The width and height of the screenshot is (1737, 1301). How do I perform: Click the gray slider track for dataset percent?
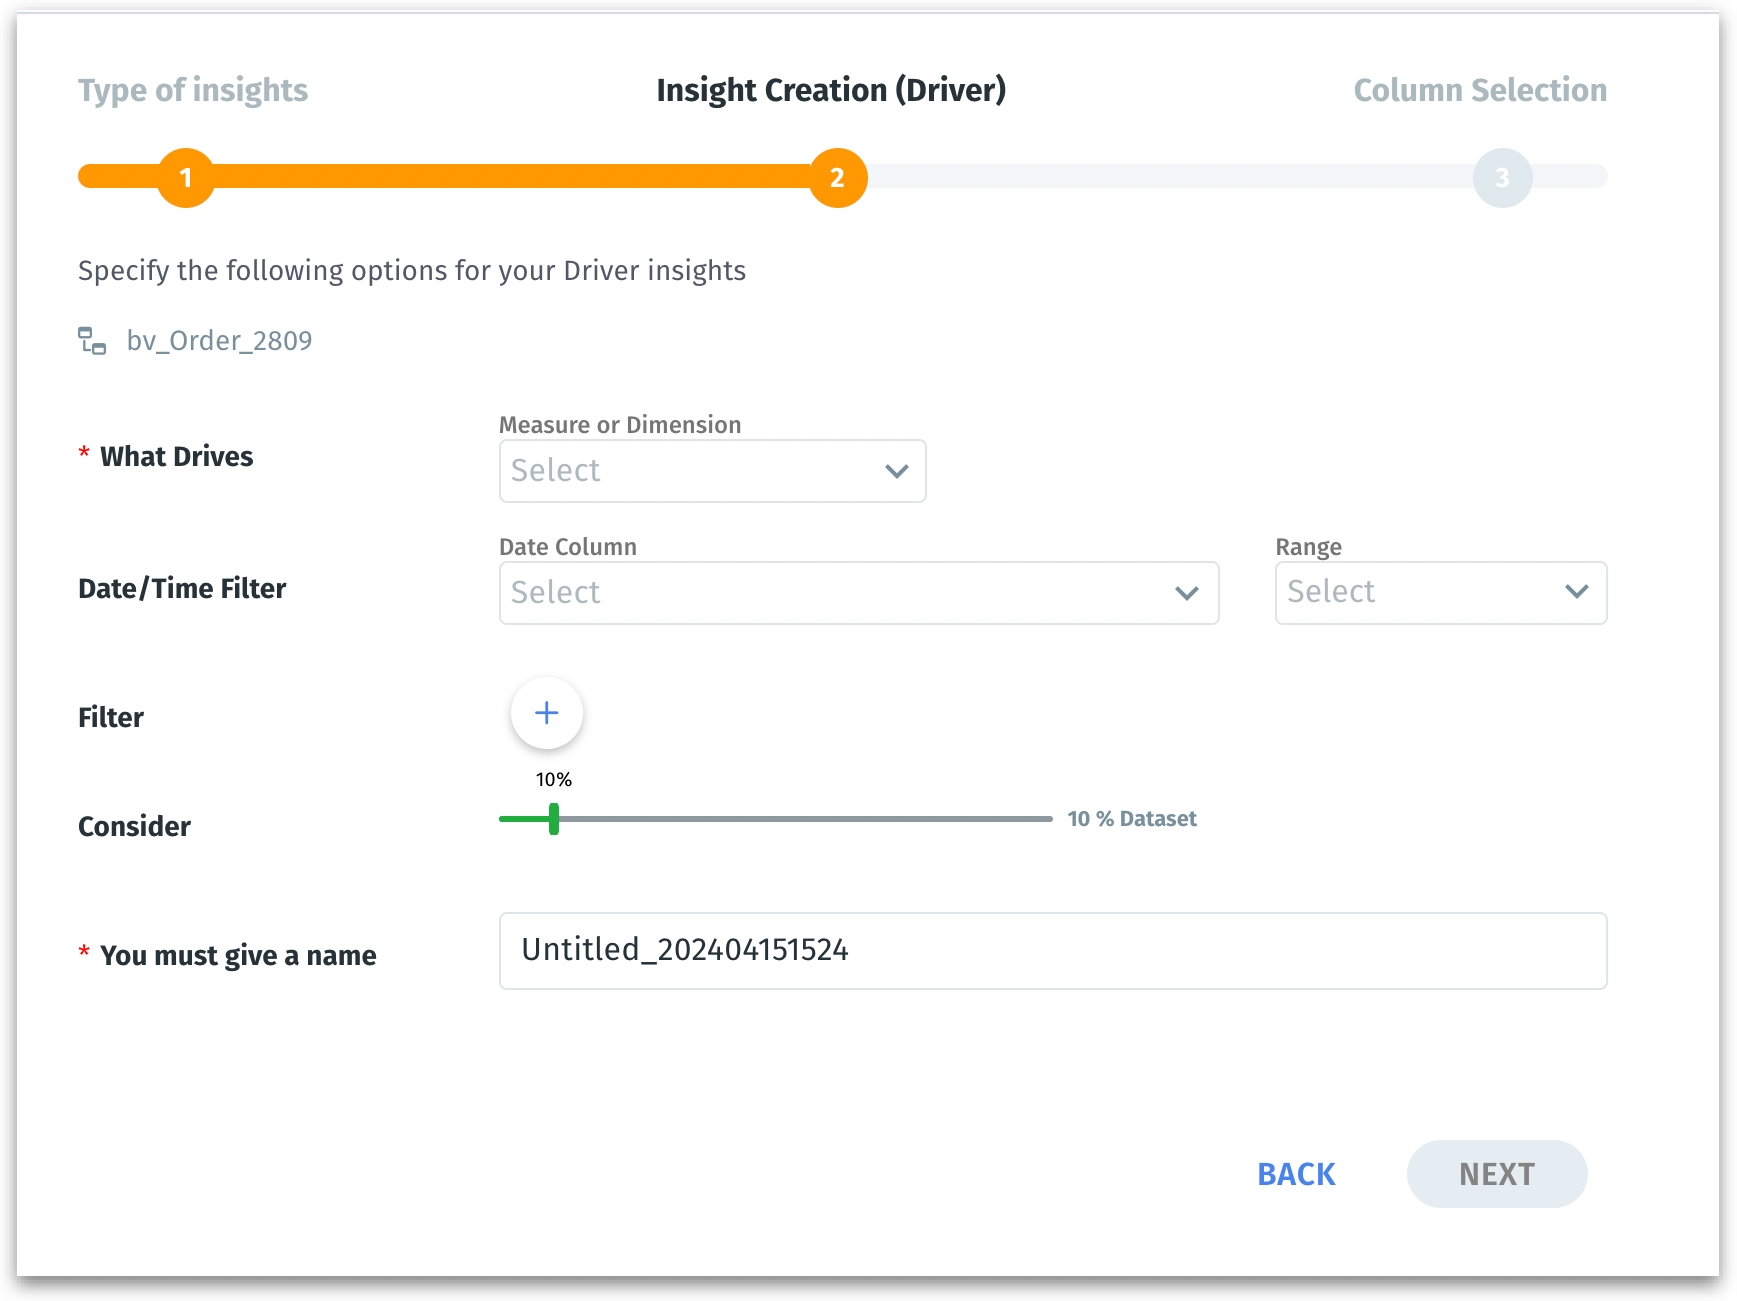coord(800,819)
